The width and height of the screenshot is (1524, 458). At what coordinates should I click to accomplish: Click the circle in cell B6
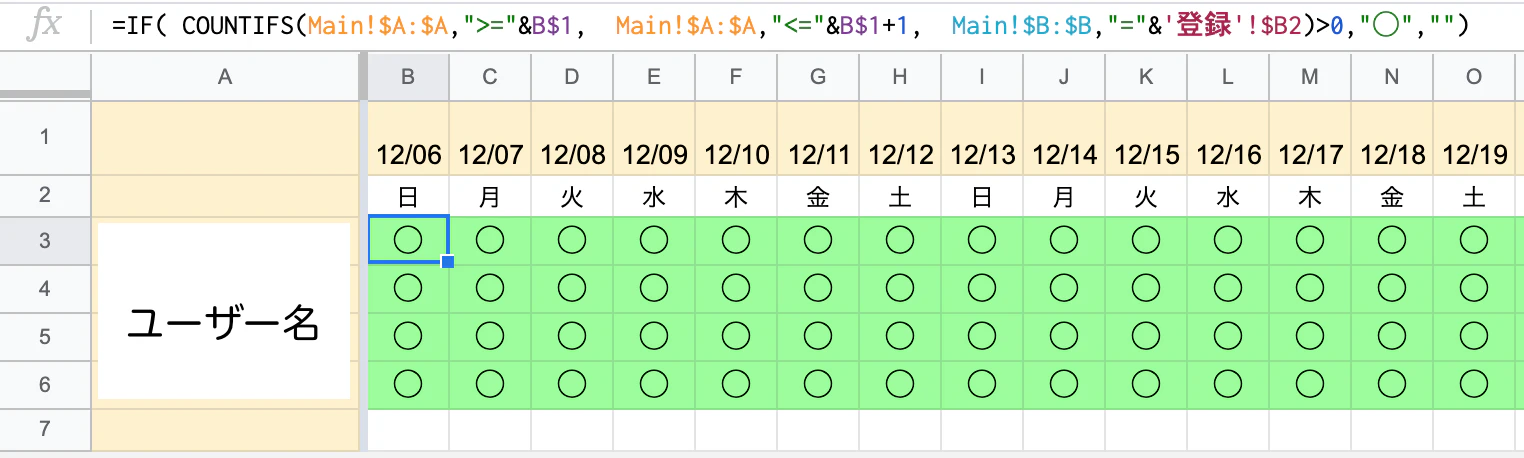click(408, 384)
